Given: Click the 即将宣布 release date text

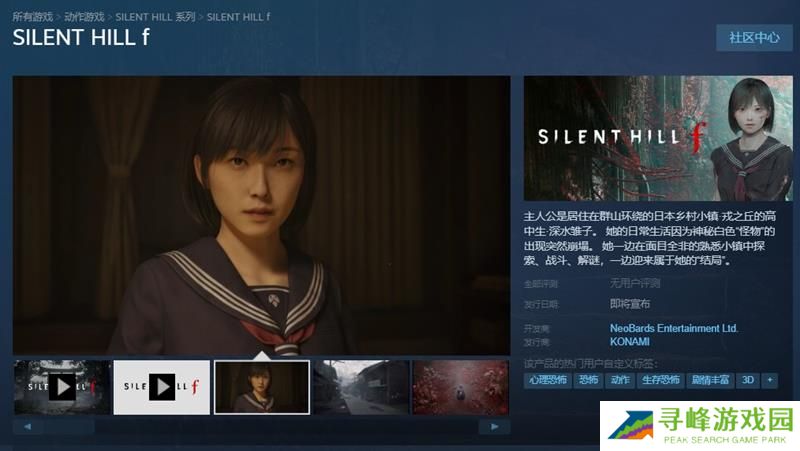Looking at the screenshot, I should pyautogui.click(x=630, y=304).
